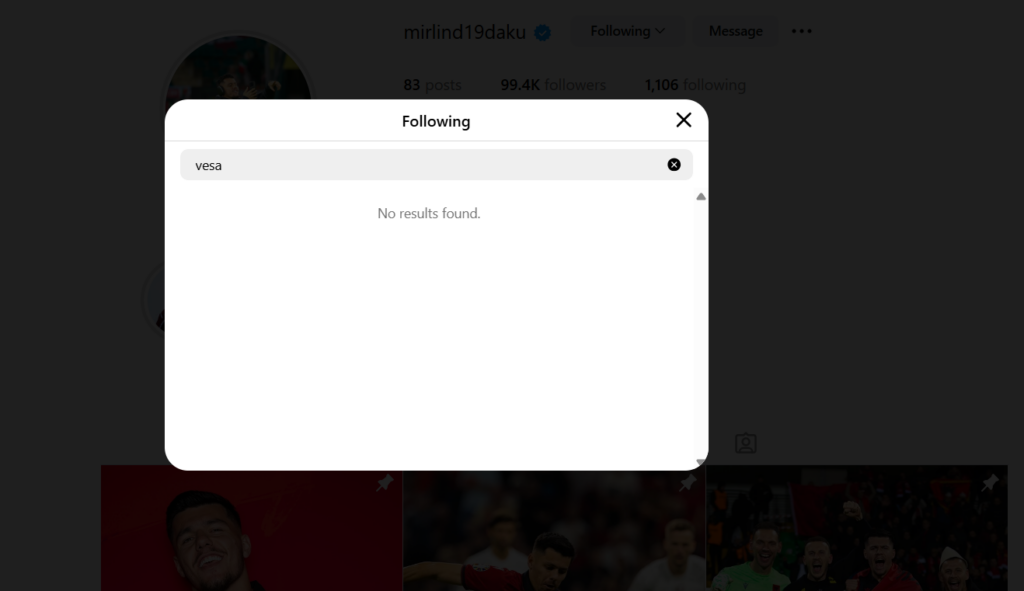Screen dimensions: 1024x591
Task: Close the Following dialog with the X
Action: click(x=683, y=120)
